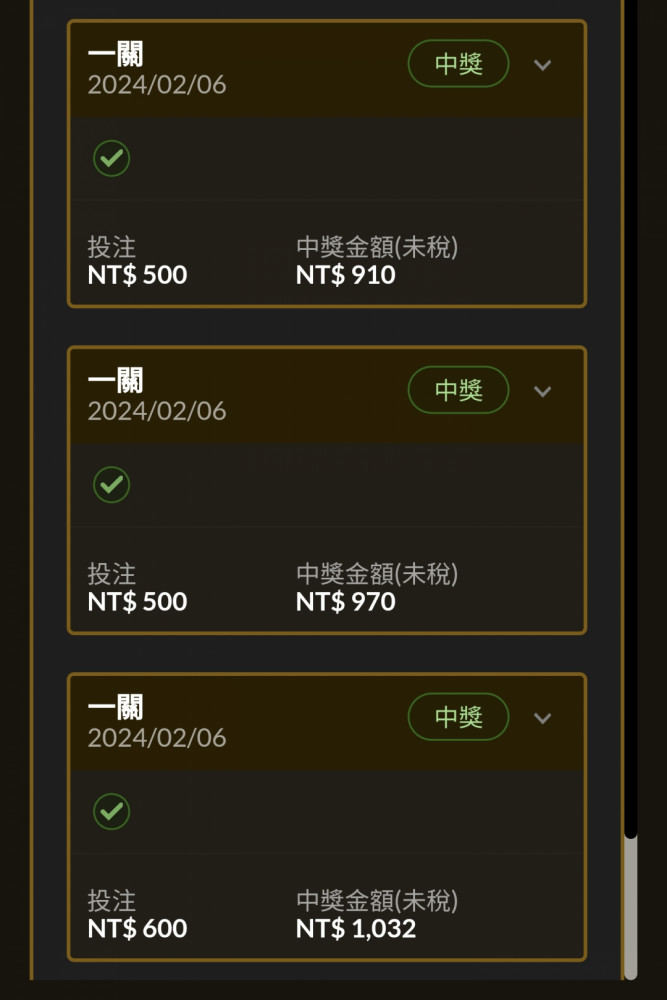Click the green checkmark icon in the NT$ 970 card
This screenshot has width=667, height=1000.
click(112, 485)
